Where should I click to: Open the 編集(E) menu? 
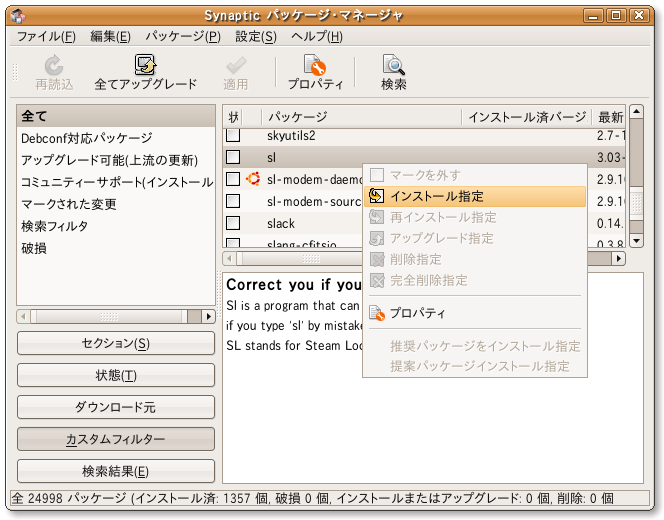click(110, 37)
